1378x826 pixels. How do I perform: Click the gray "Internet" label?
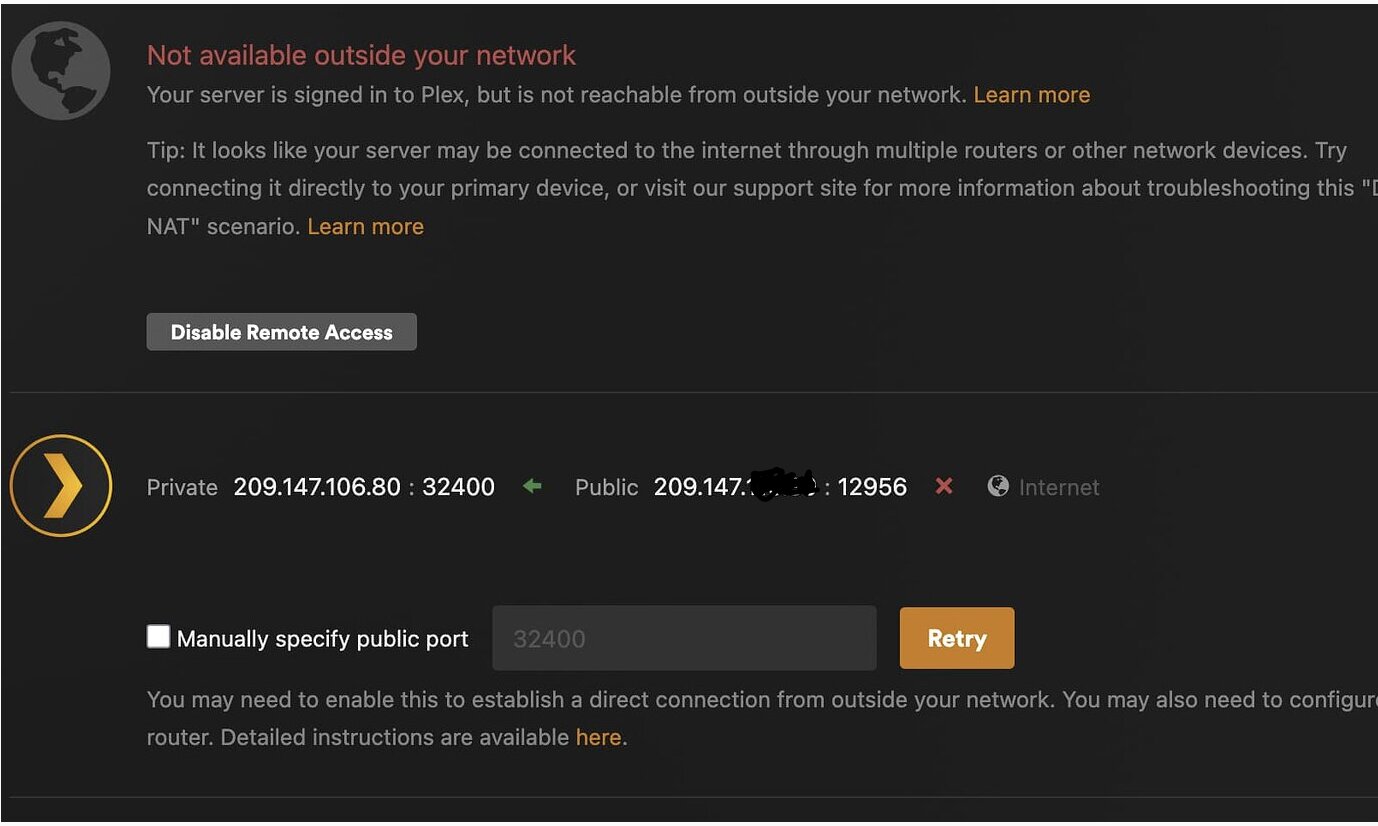tap(1059, 488)
